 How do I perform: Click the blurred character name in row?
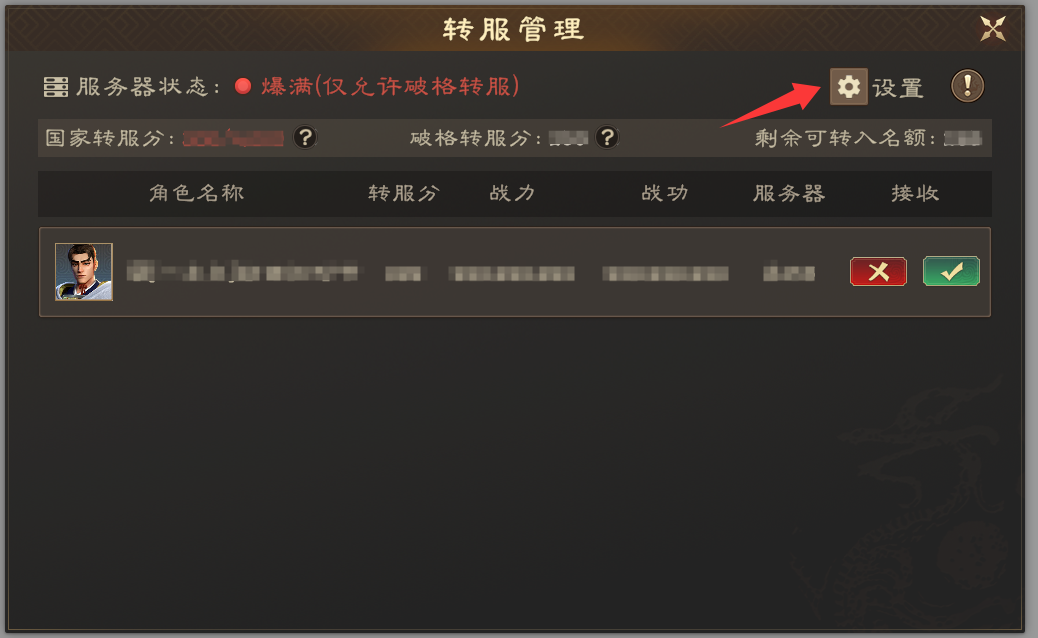pyautogui.click(x=242, y=272)
